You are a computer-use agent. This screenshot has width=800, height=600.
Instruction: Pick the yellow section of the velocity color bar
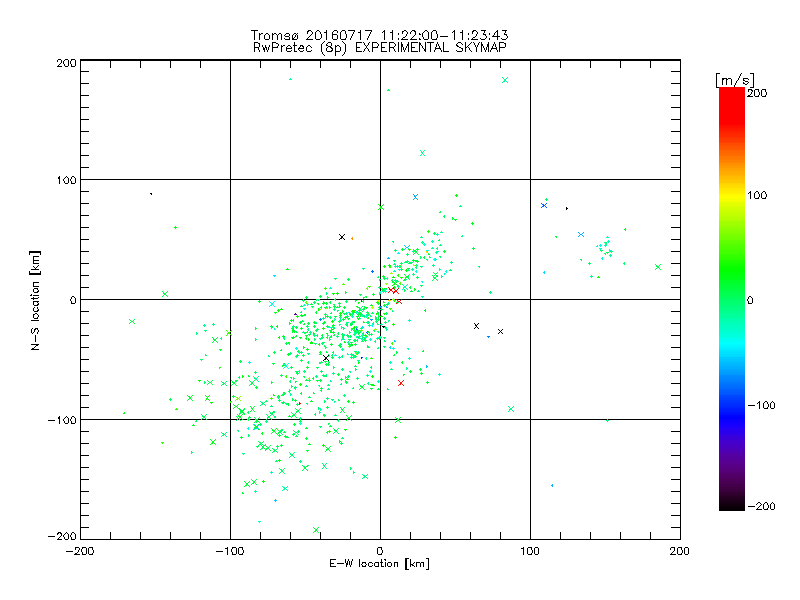tap(732, 195)
